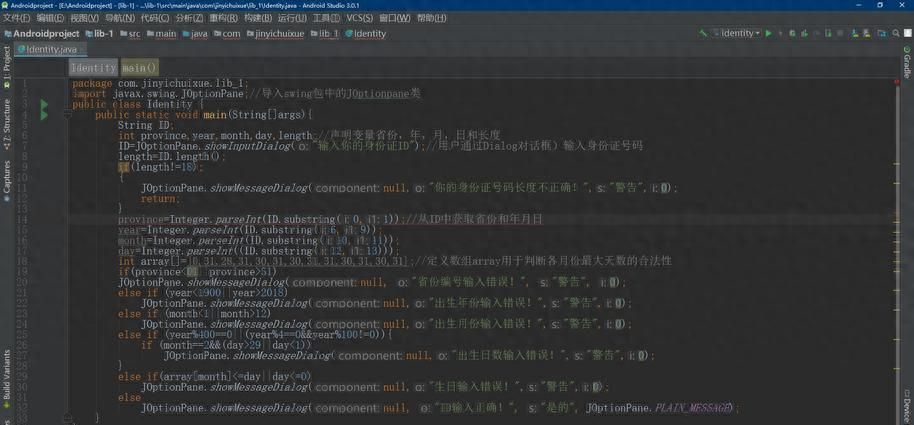The image size is (914, 425).
Task: Click the Search Everywhere magnifier
Action: pos(896,34)
